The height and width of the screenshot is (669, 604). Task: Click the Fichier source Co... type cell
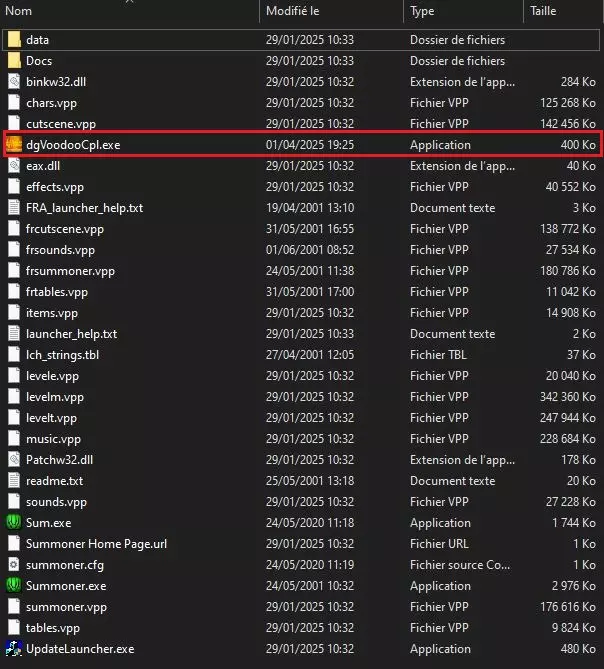click(x=460, y=565)
